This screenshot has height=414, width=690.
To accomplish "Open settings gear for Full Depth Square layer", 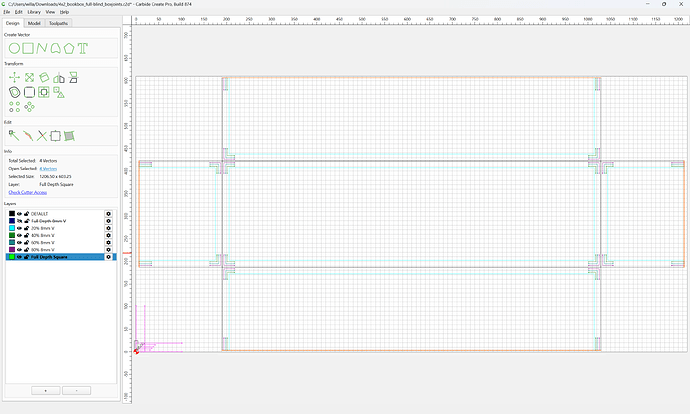I will pyautogui.click(x=108, y=257).
